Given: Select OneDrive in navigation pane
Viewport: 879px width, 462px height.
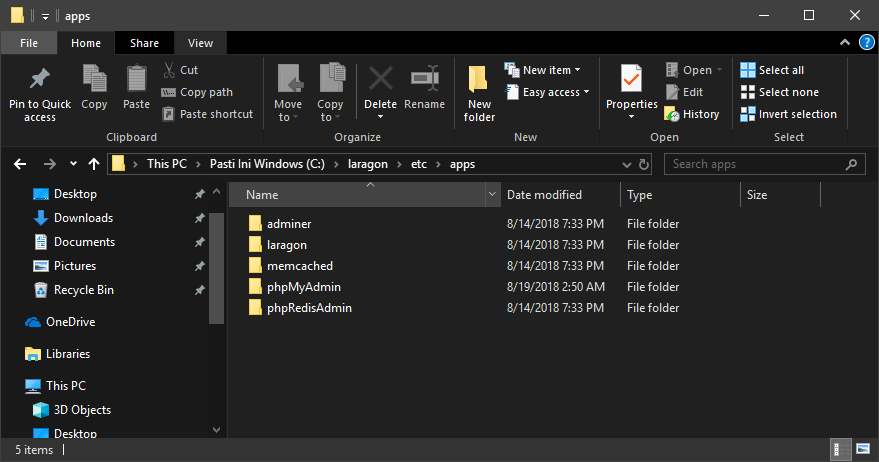Looking at the screenshot, I should point(60,322).
